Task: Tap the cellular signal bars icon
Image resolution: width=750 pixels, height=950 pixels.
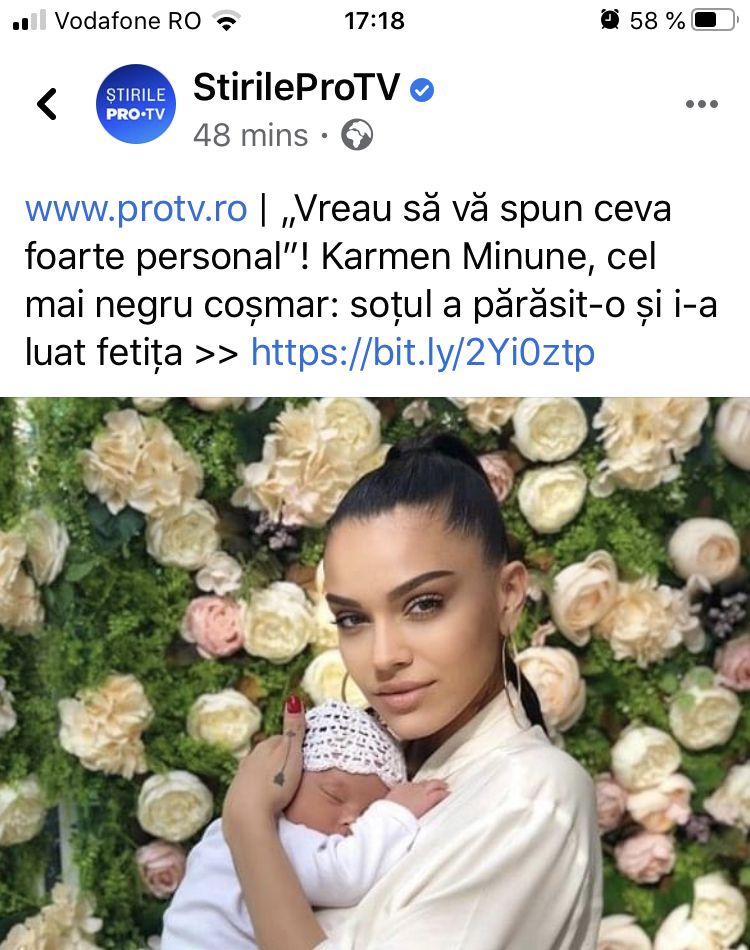Action: [x=29, y=21]
